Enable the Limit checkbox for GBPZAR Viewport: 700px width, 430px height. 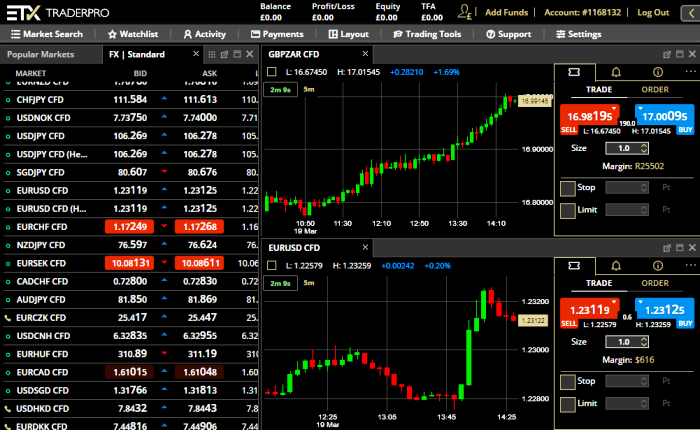(x=567, y=210)
